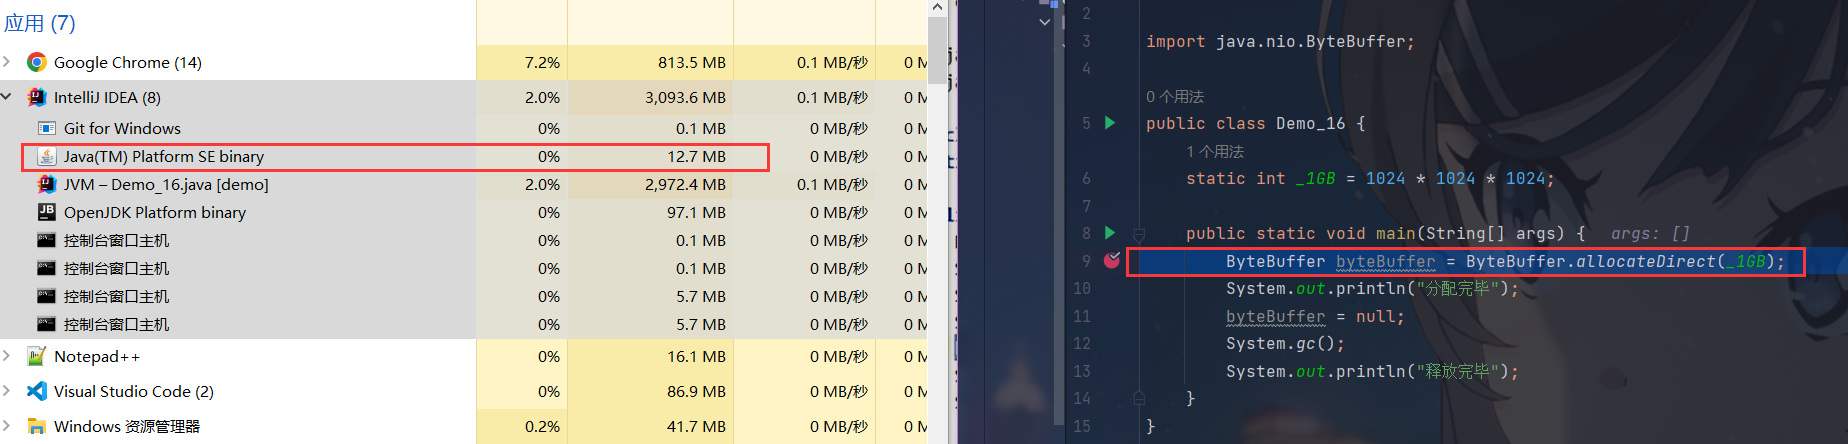Viewport: 1848px width, 444px height.
Task: Click the "1 个用法" usages hint
Action: pos(1214,151)
